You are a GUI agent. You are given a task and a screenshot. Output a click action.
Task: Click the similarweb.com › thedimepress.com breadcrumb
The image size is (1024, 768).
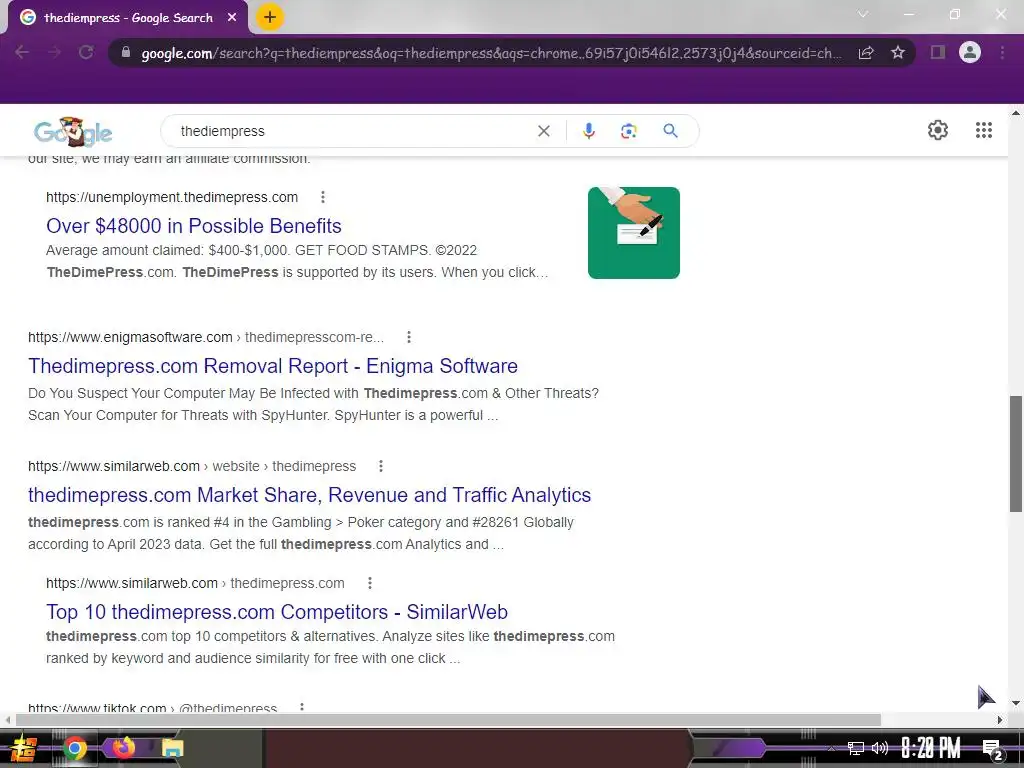point(195,583)
